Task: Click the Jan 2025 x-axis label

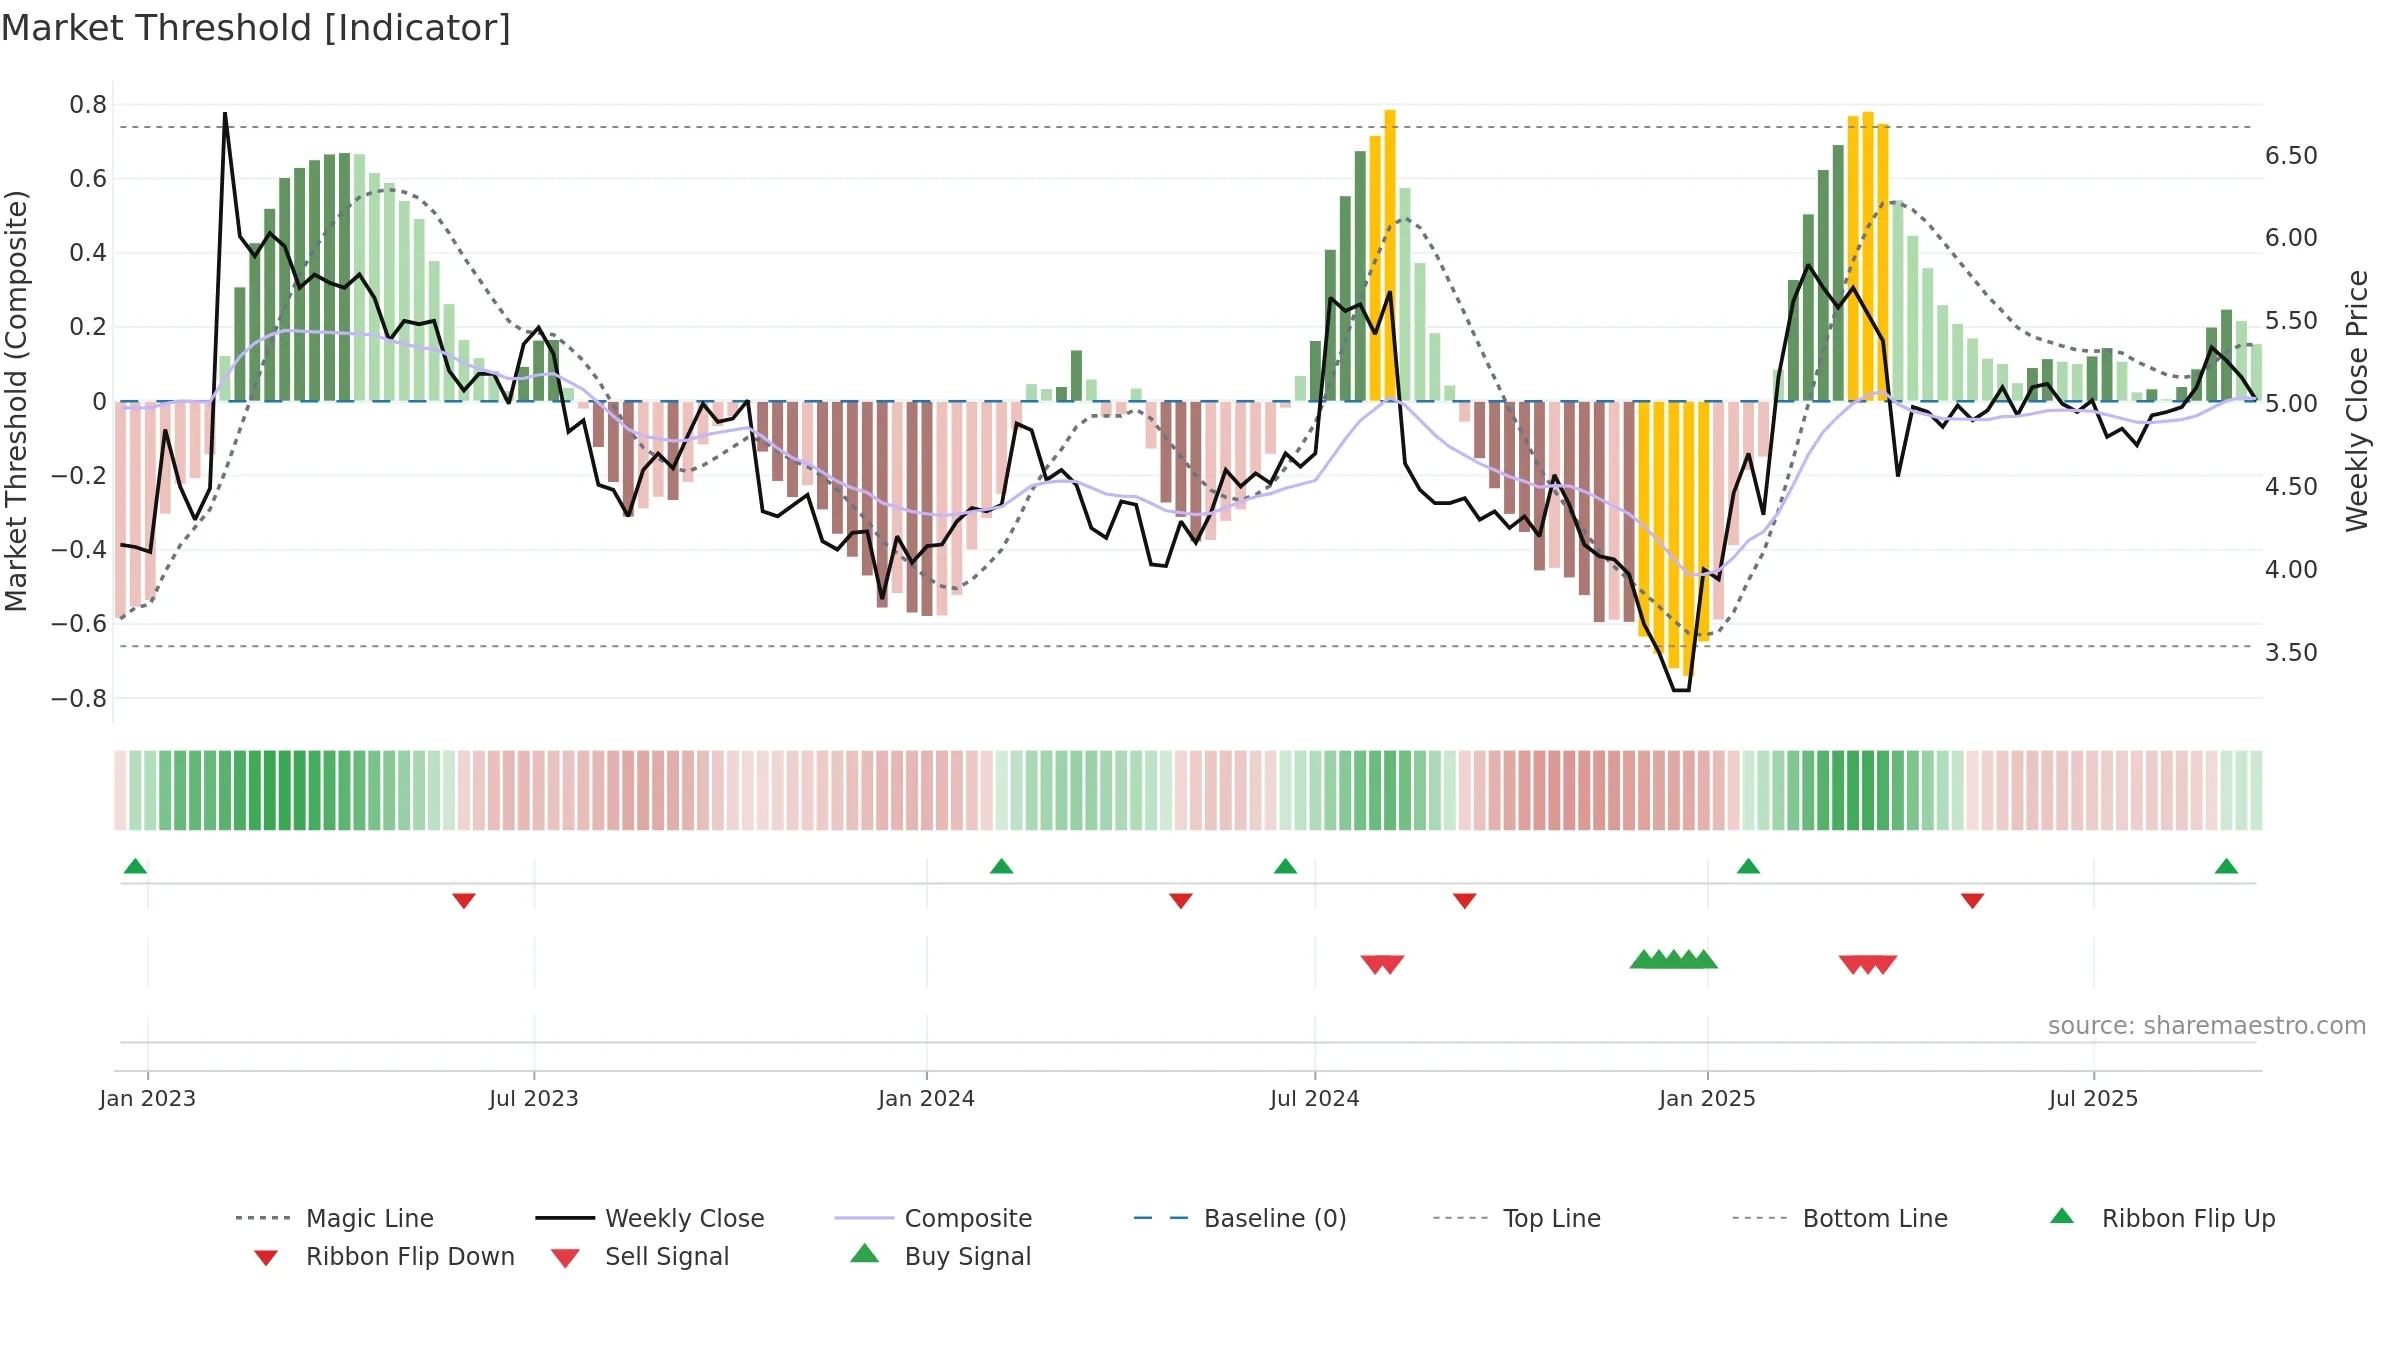Action: pos(1707,1098)
